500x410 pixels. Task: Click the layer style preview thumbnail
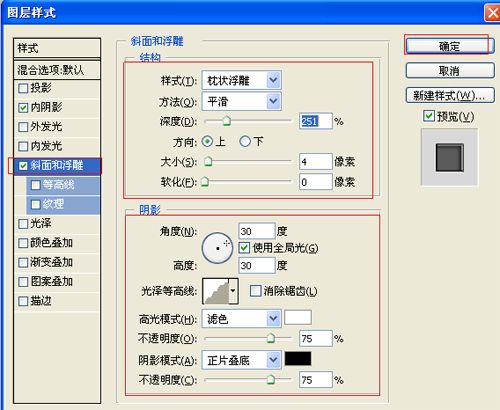449,157
